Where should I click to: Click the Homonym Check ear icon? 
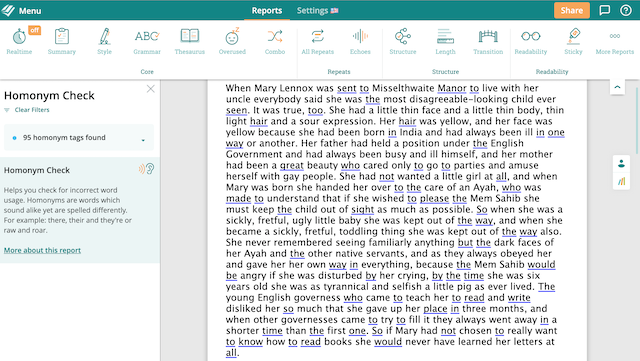click(147, 169)
